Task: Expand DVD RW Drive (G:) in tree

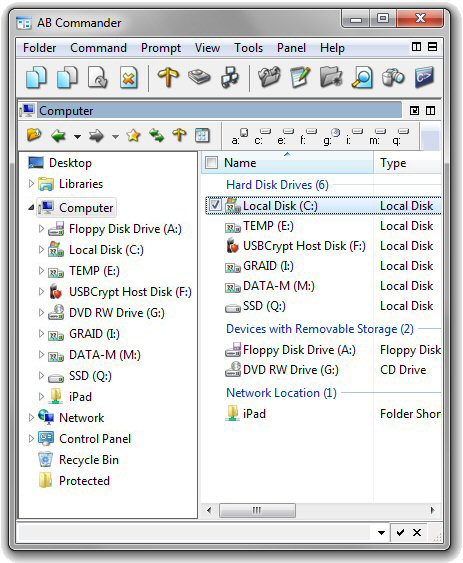Action: [x=41, y=312]
